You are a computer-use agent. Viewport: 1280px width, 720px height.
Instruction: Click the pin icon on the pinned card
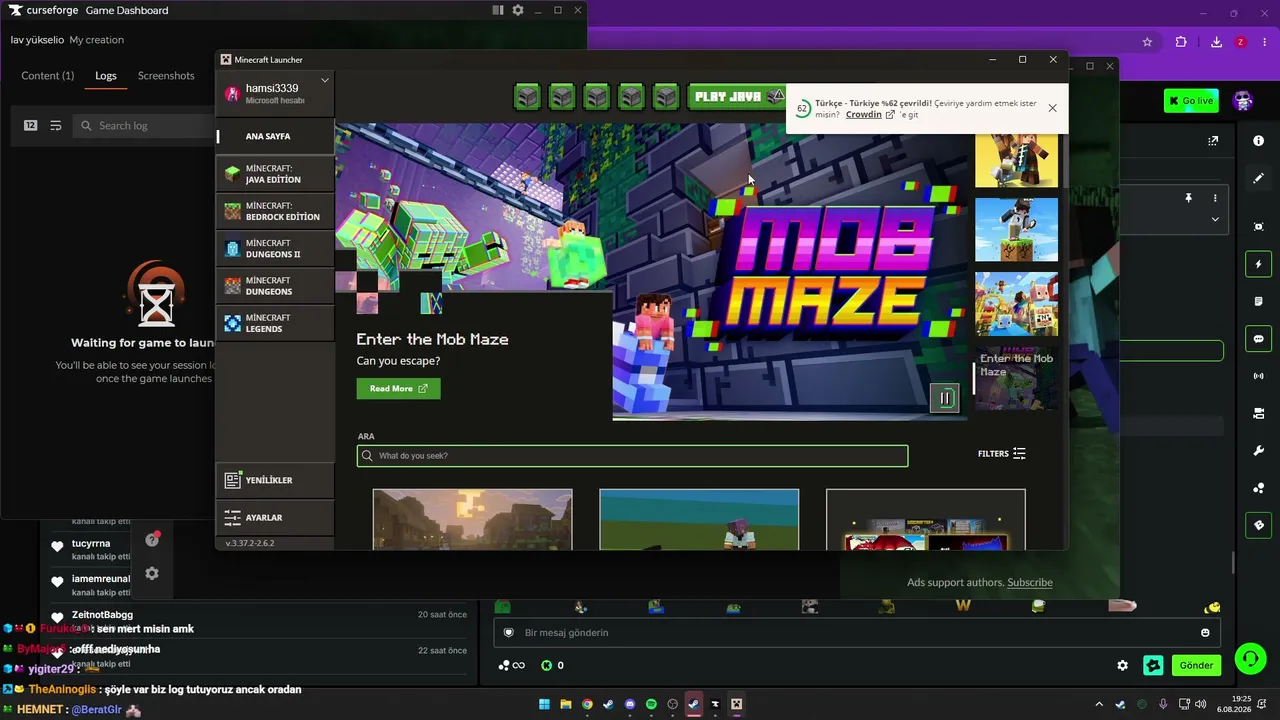[x=1188, y=198]
